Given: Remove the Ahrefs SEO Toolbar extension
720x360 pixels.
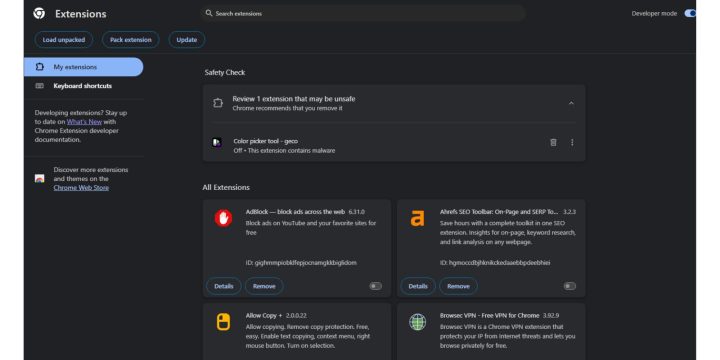Looking at the screenshot, I should tap(458, 286).
